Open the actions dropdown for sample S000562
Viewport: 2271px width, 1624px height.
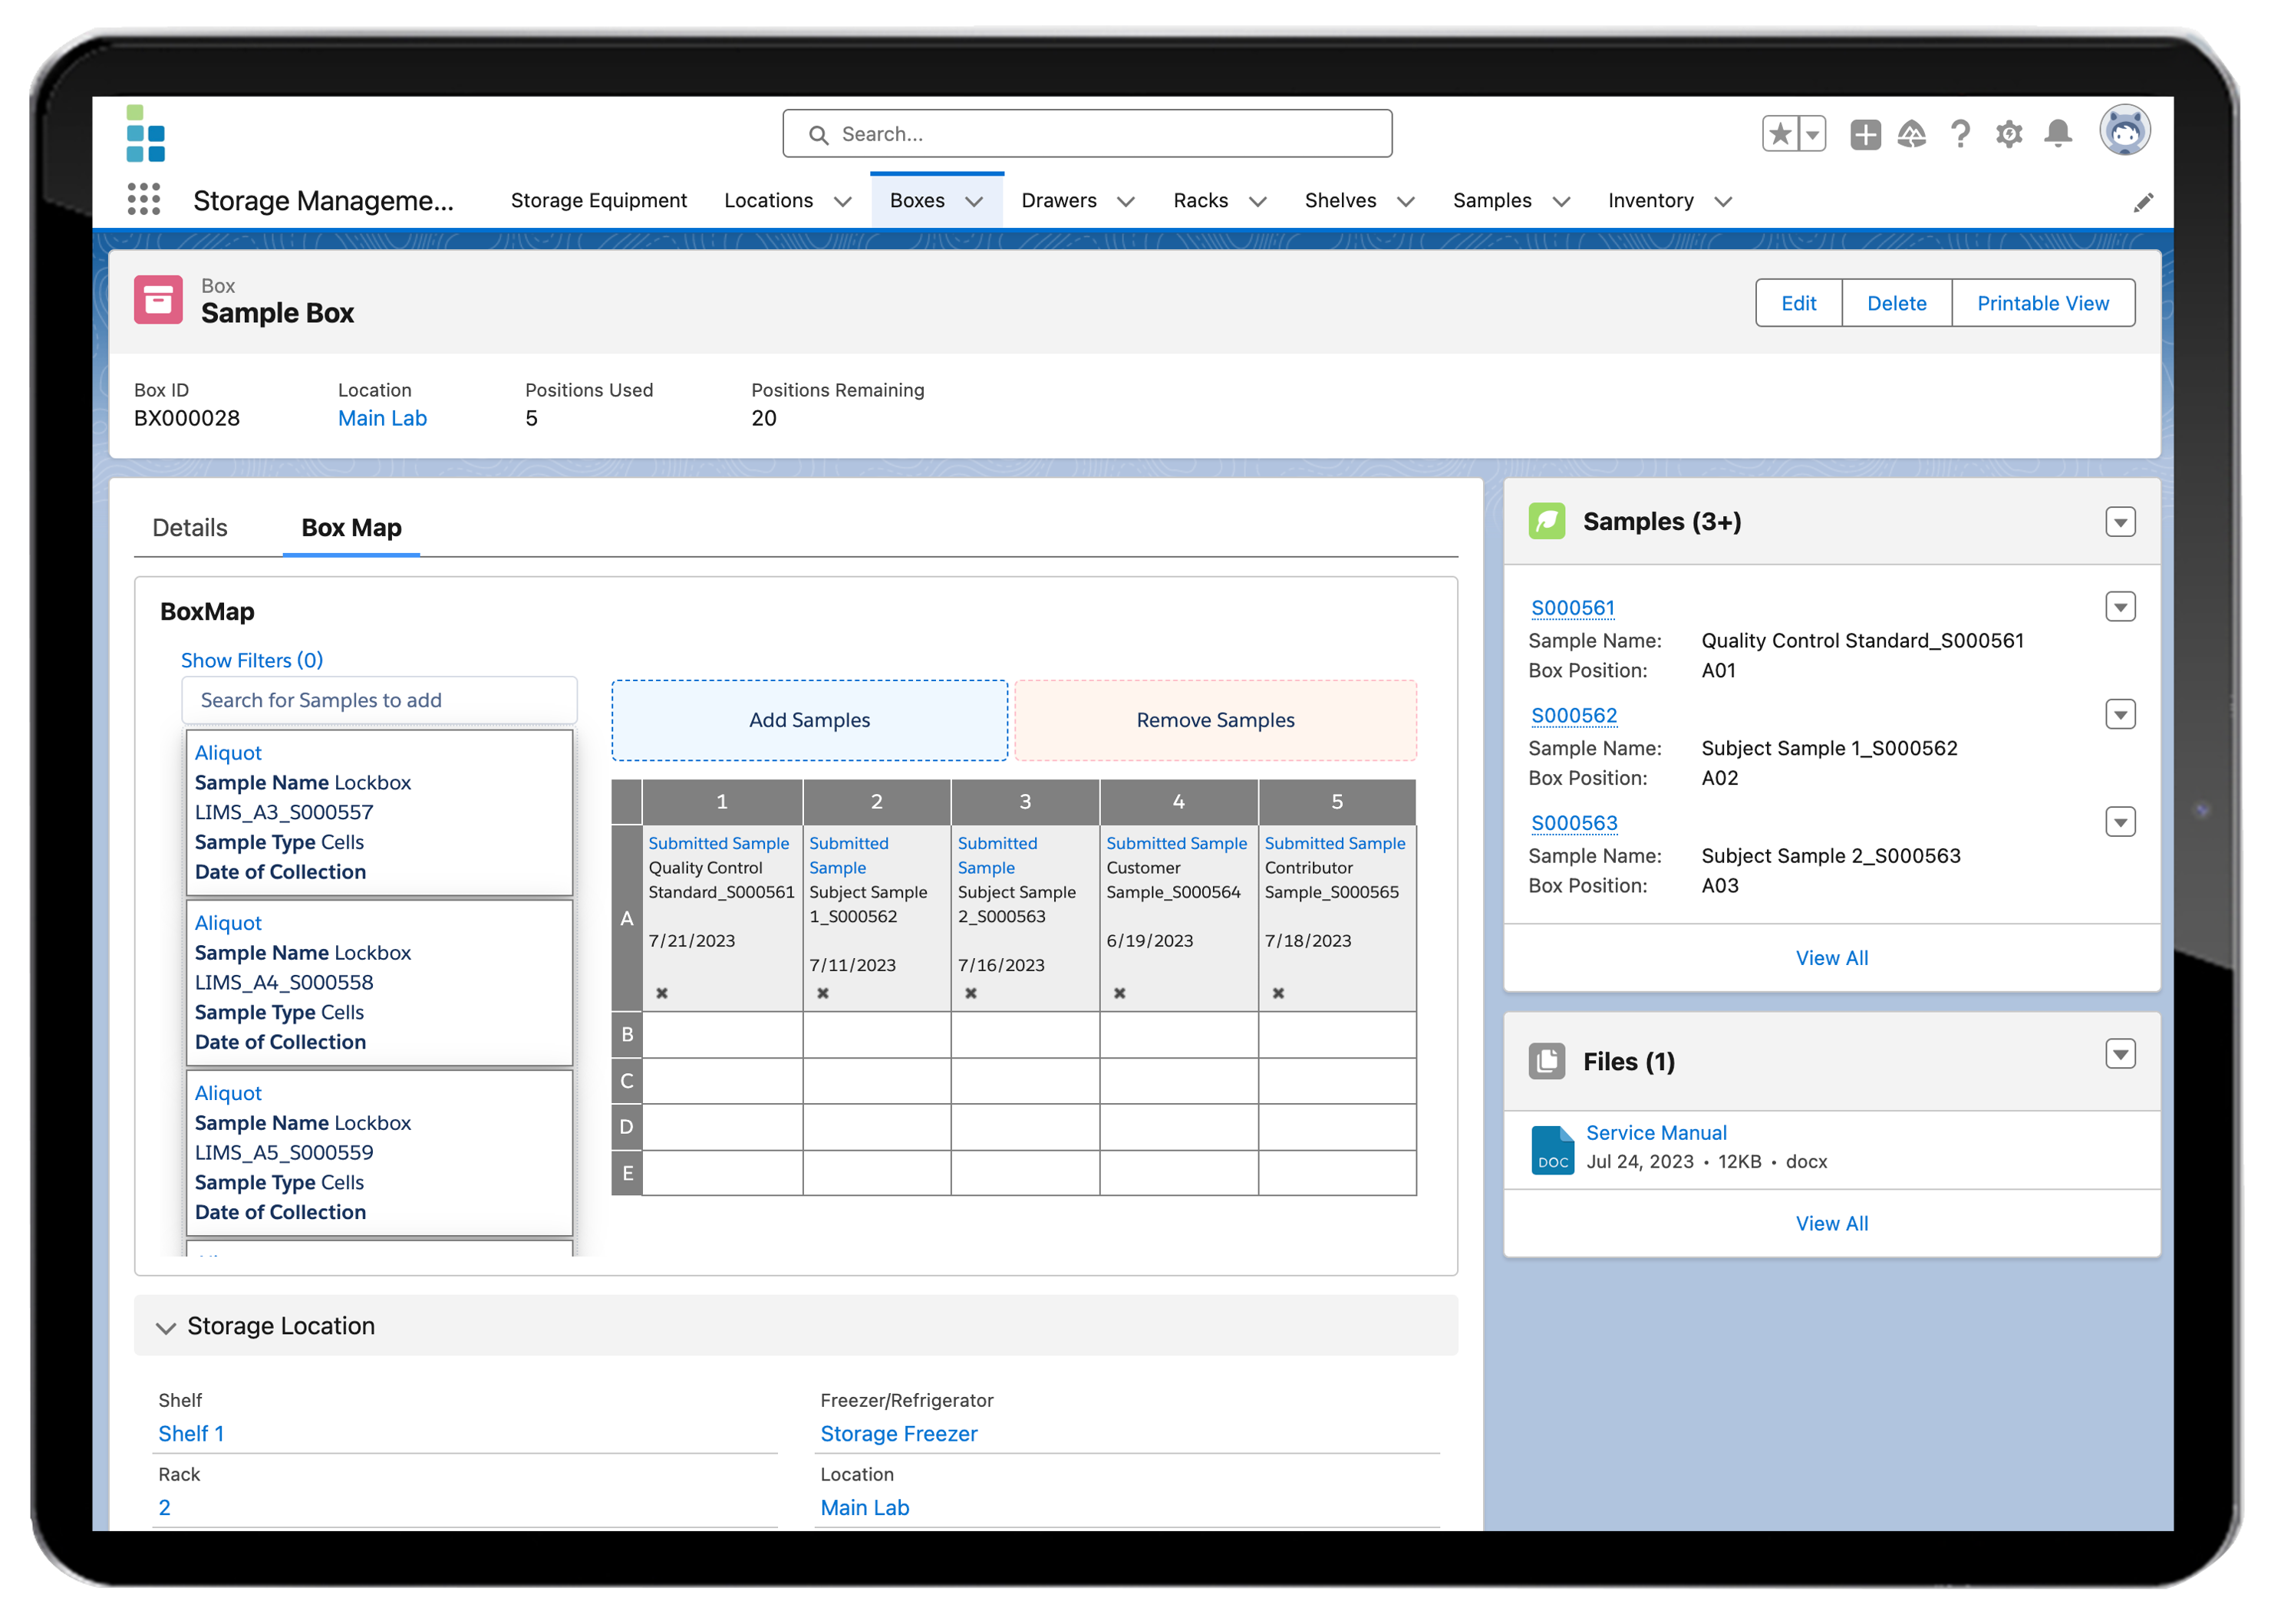pyautogui.click(x=2121, y=714)
